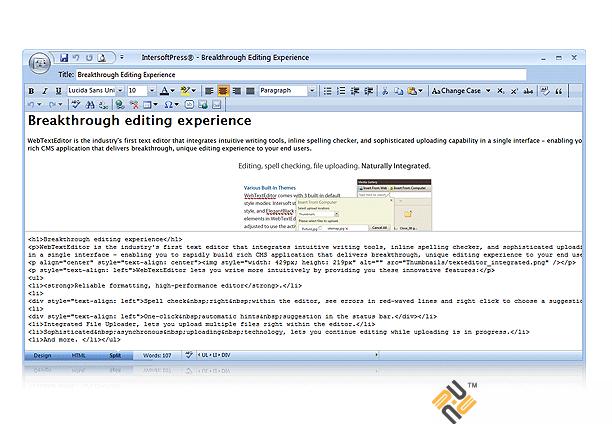This screenshot has width=612, height=424.
Task: Justify the text
Action: point(250,91)
